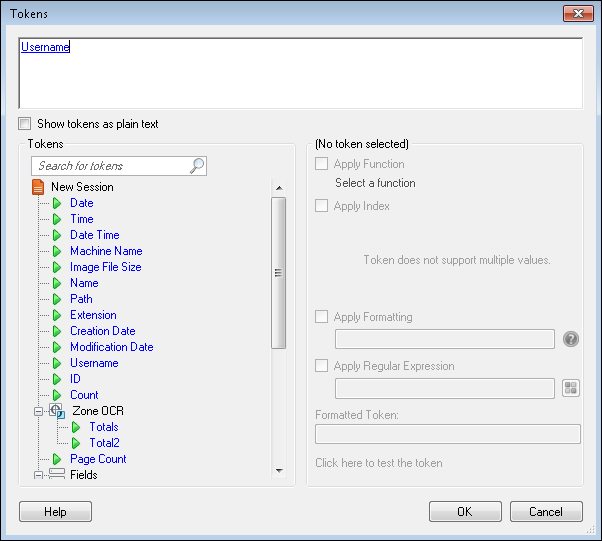Click the token tree vertical scrollbar thumb
The width and height of the screenshot is (602, 541).
[279, 272]
